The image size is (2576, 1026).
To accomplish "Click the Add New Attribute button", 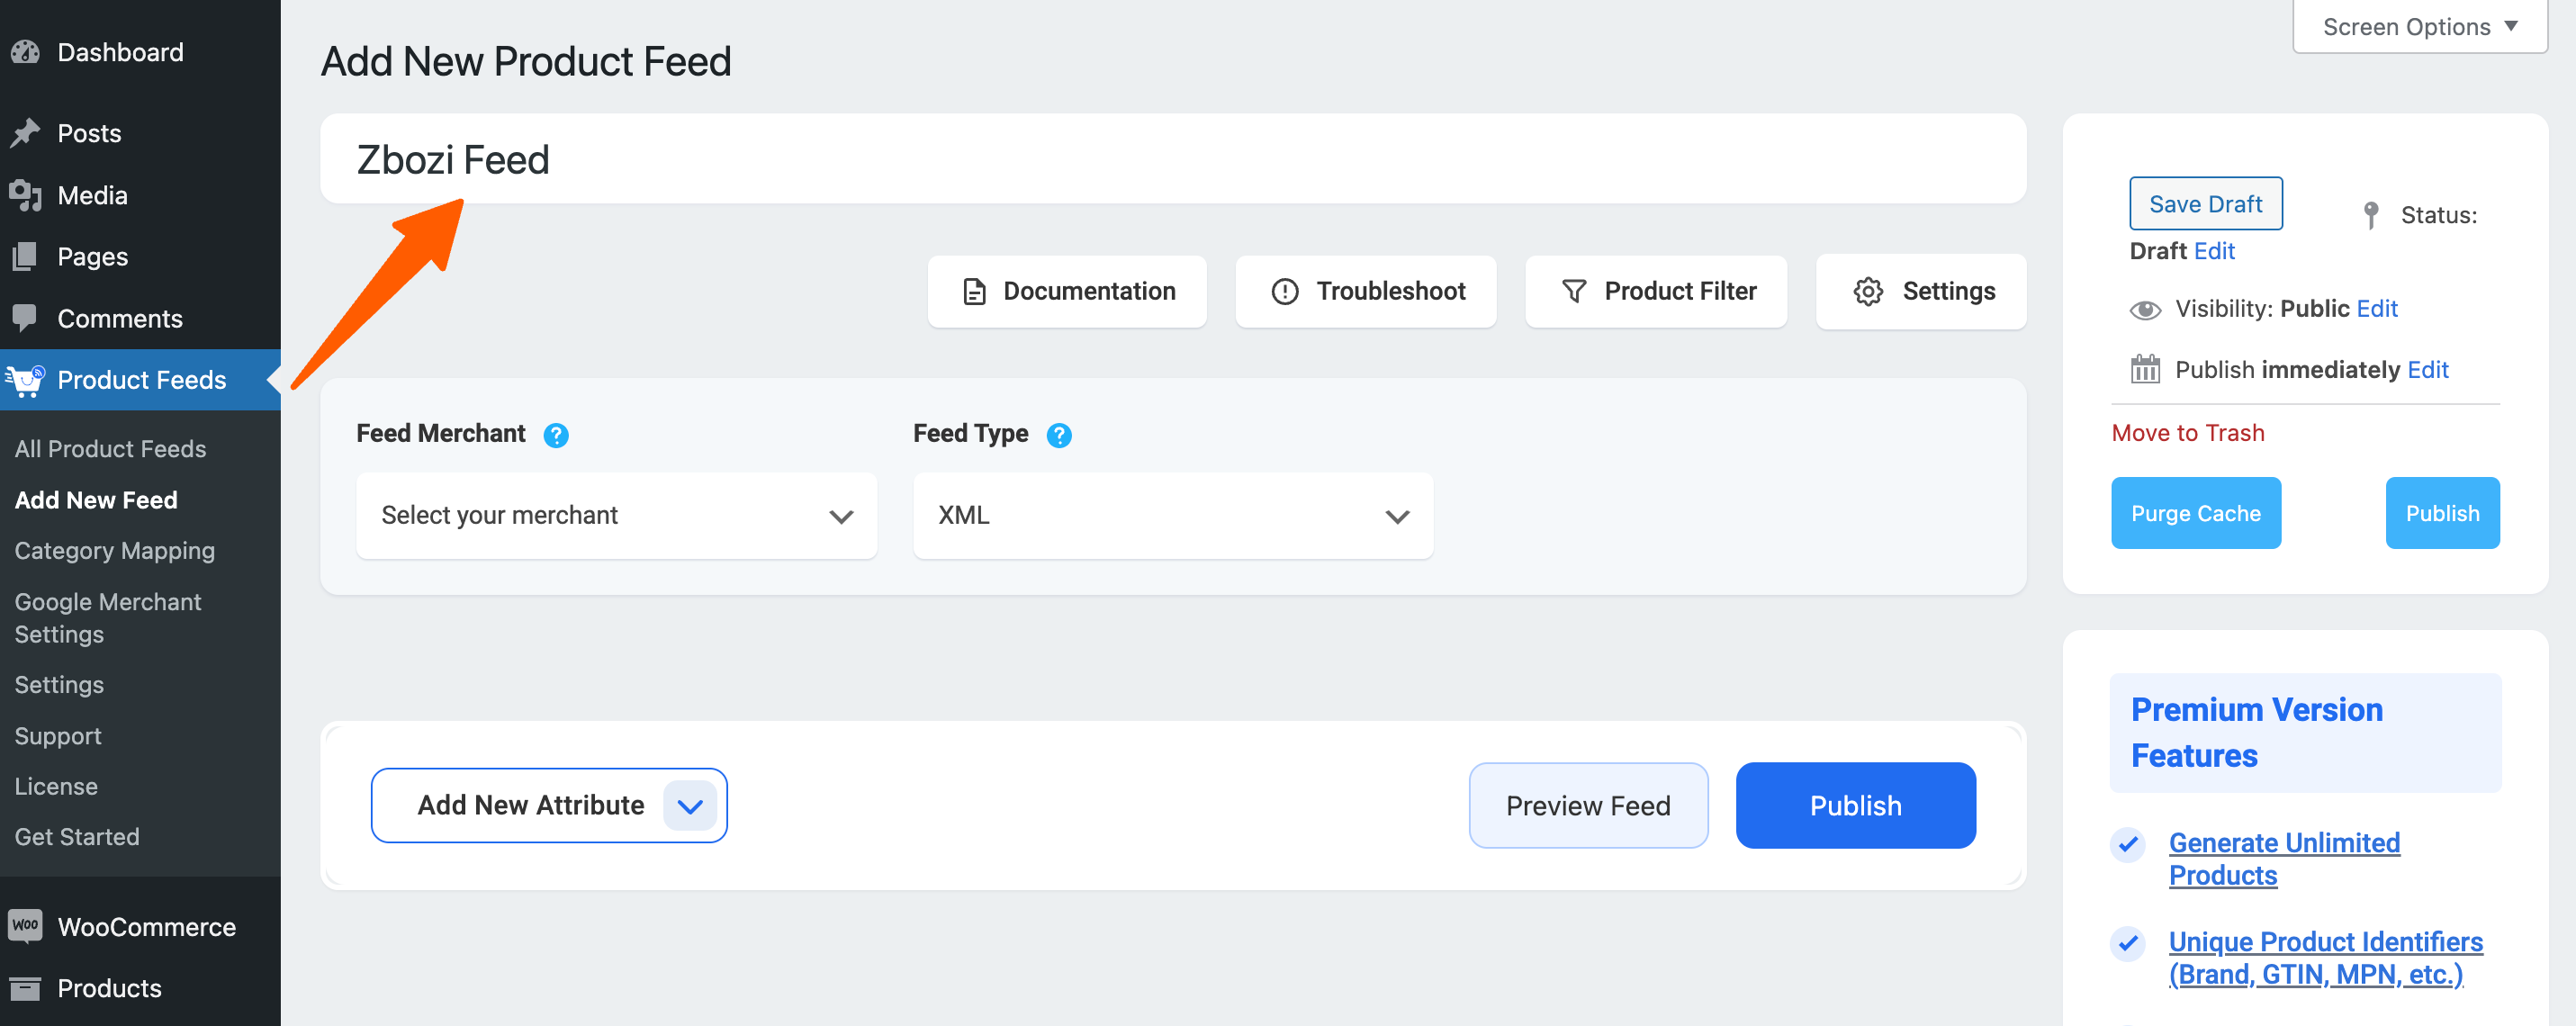I will click(548, 805).
